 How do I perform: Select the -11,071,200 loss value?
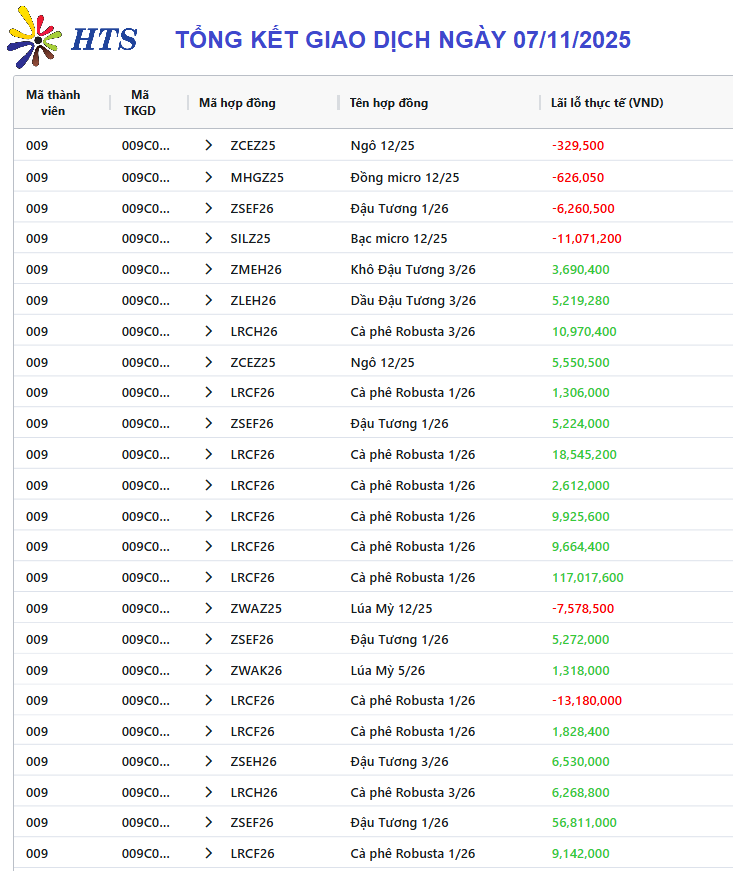[x=586, y=239]
